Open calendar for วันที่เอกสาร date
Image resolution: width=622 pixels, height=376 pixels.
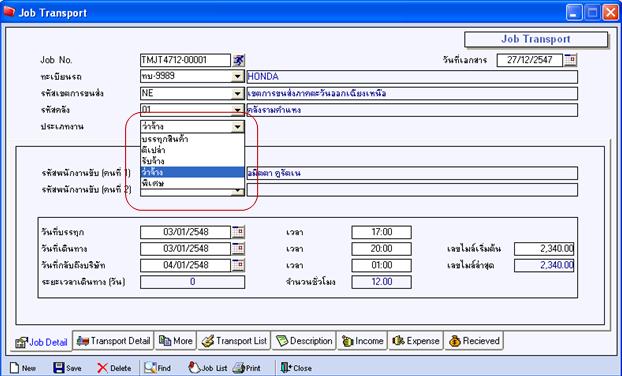[x=570, y=60]
